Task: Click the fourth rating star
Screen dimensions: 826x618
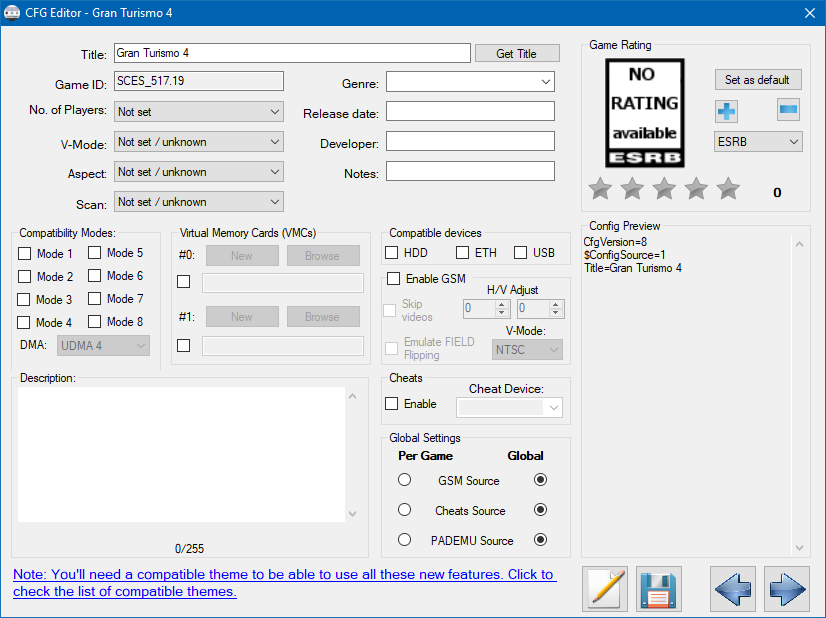Action: 696,188
